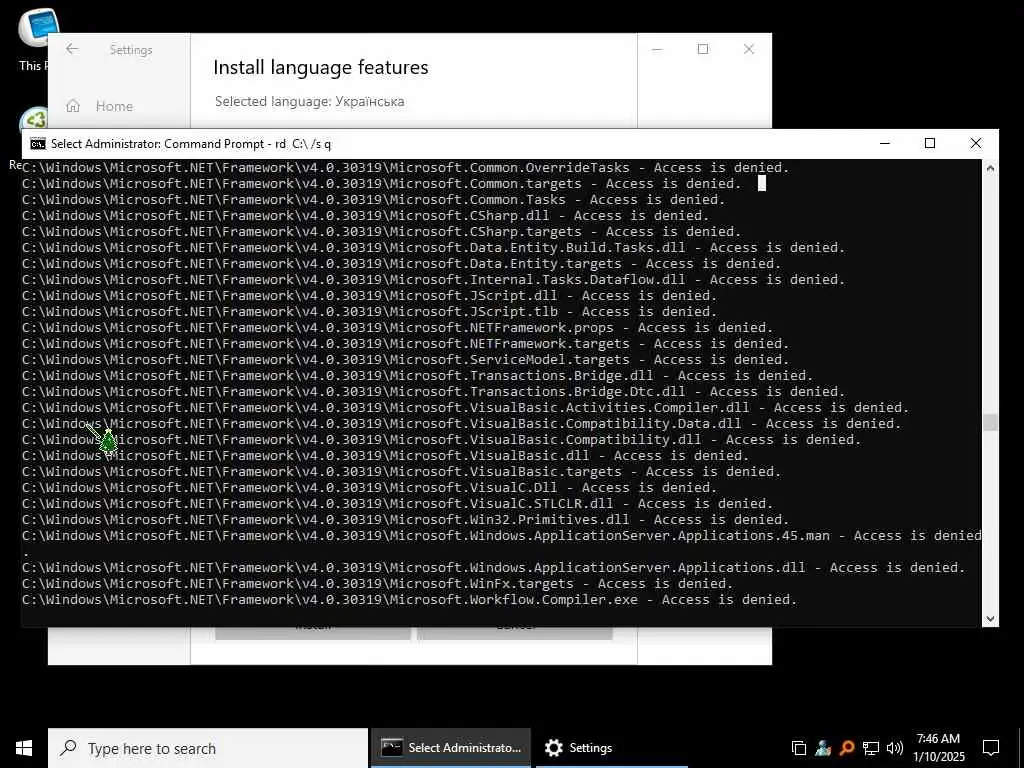Click the Microsoft.Transactions.Bridge.Dtc.dll line
This screenshot has height=768, width=1024.
coord(433,391)
